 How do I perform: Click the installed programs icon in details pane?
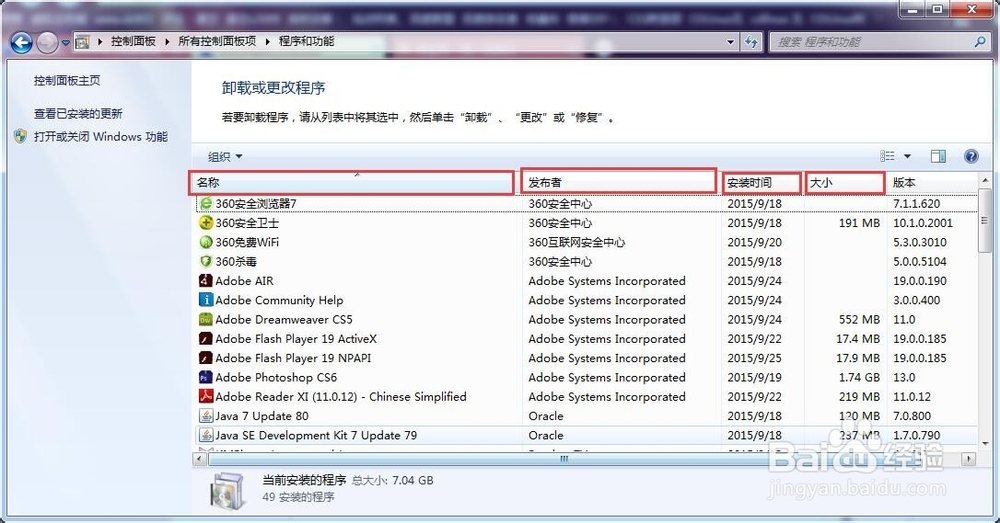point(227,492)
